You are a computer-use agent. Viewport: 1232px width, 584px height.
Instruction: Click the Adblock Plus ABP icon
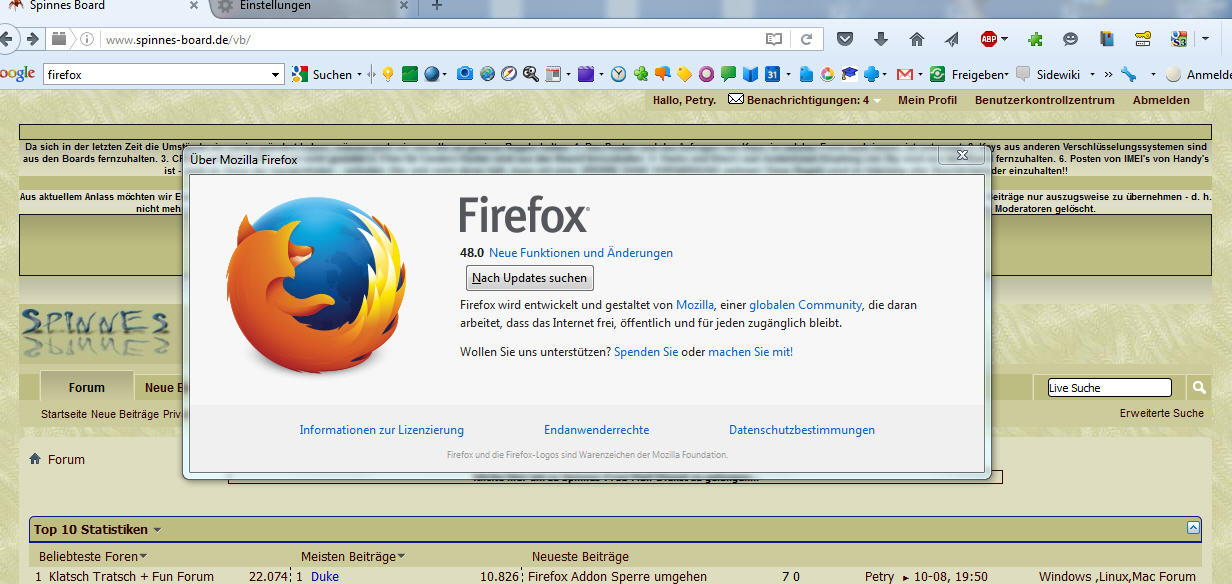989,40
